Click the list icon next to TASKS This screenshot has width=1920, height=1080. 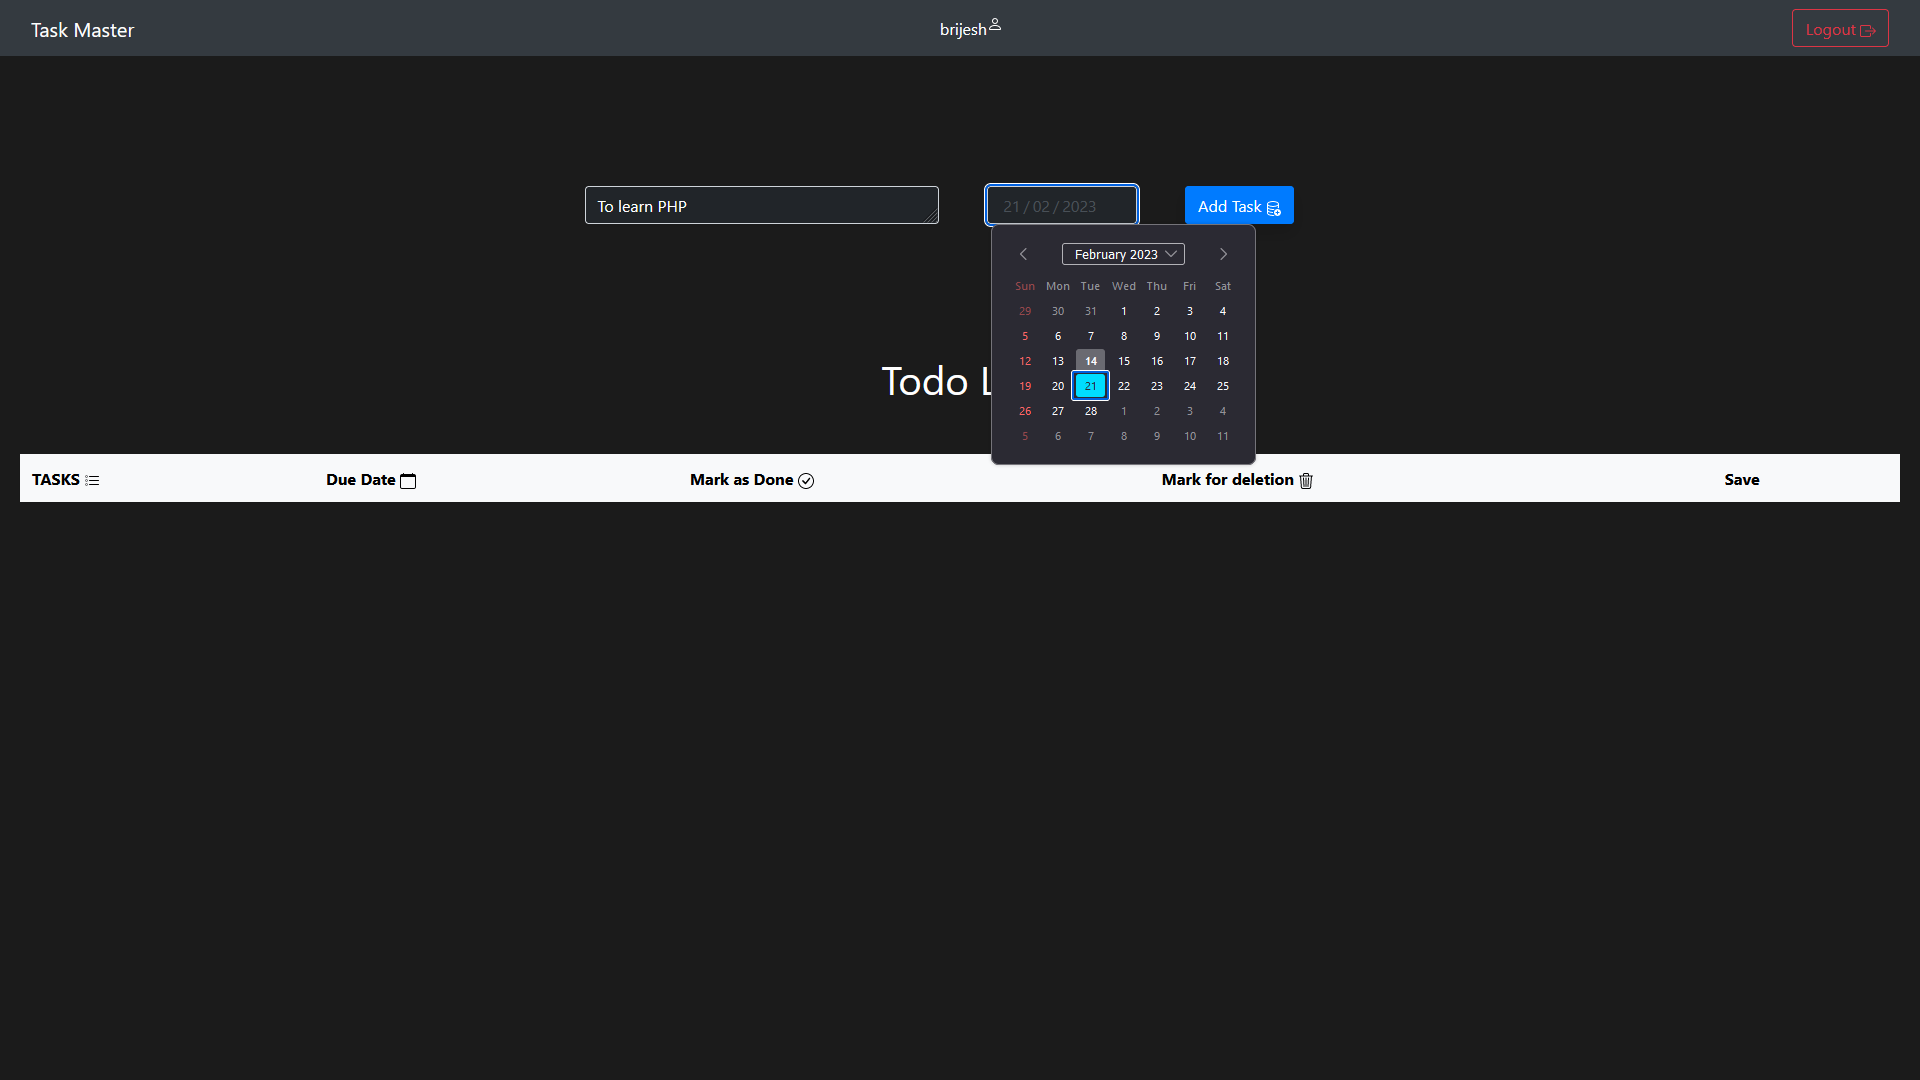[x=92, y=481]
